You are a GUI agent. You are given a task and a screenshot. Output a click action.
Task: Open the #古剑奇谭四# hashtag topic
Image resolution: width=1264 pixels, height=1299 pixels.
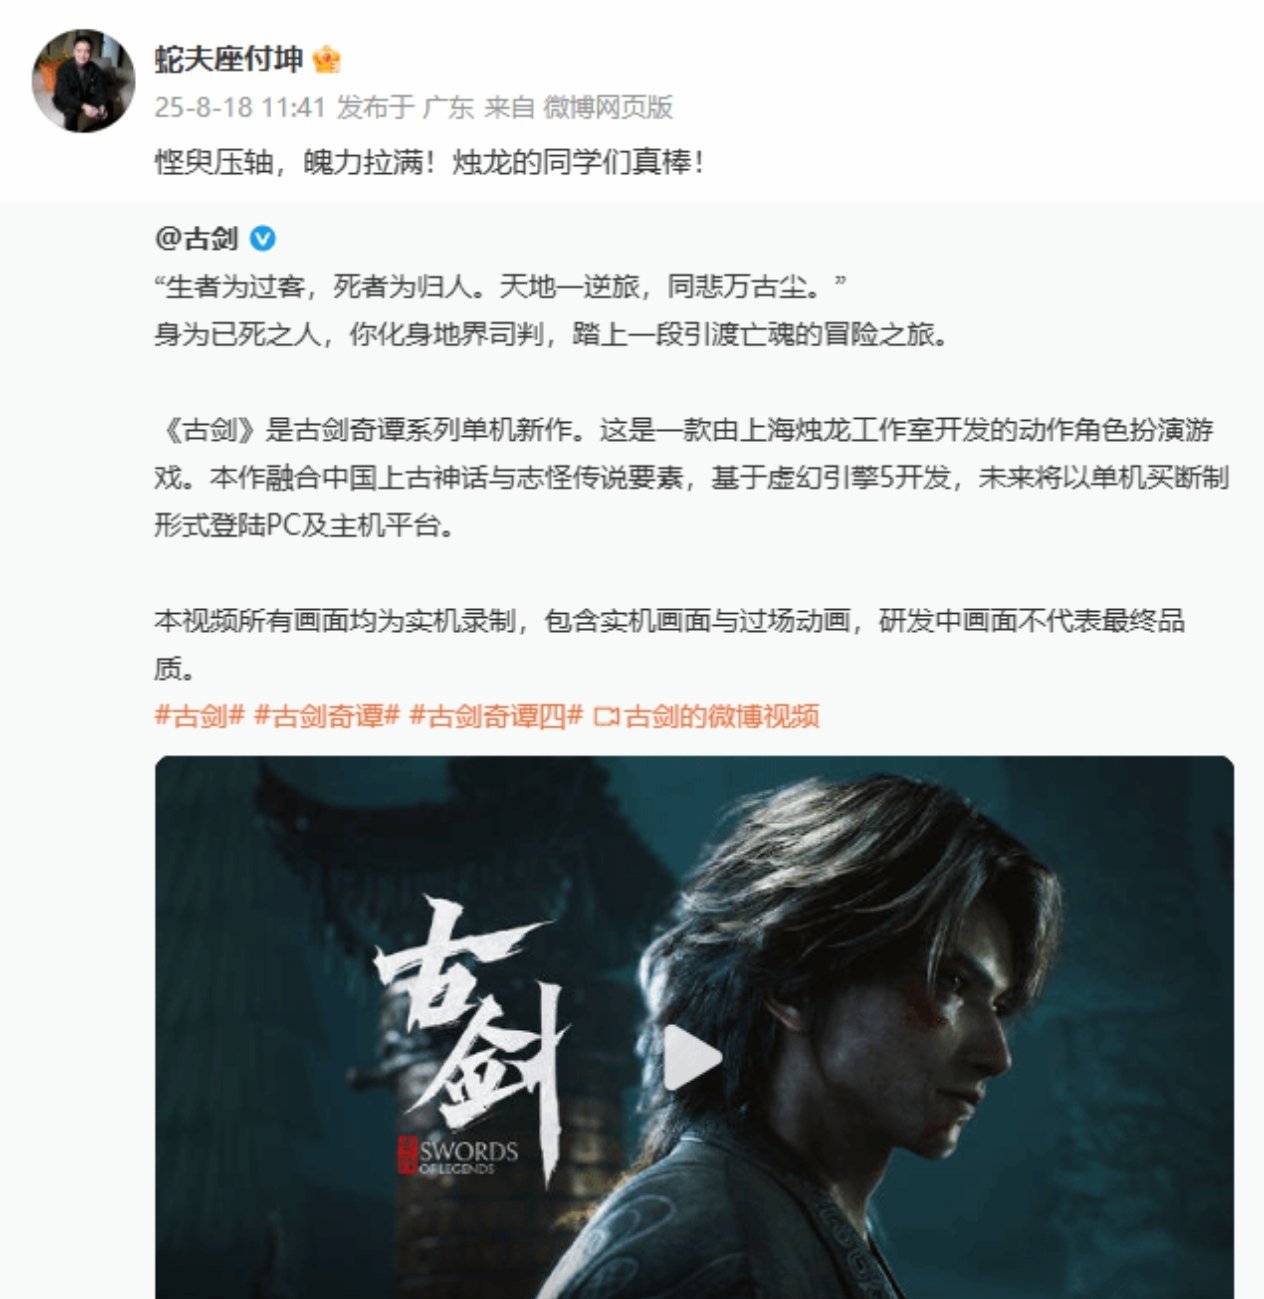click(496, 716)
